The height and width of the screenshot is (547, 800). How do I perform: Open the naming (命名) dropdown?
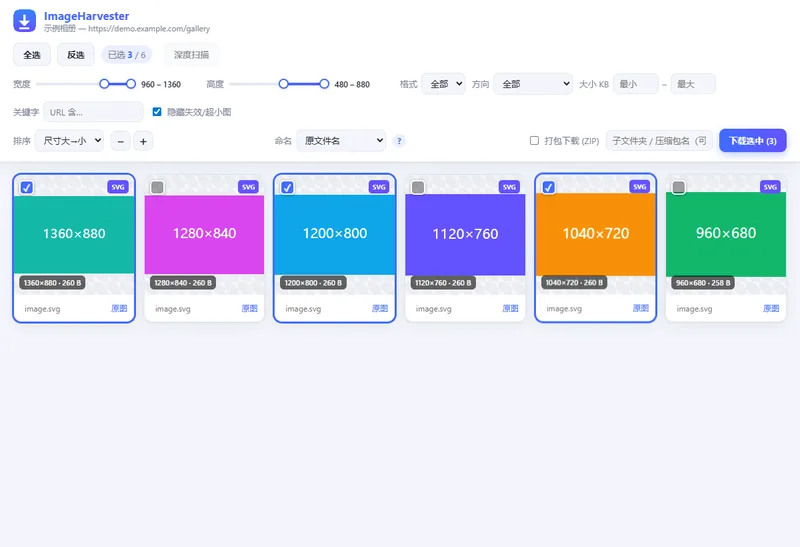pyautogui.click(x=341, y=141)
